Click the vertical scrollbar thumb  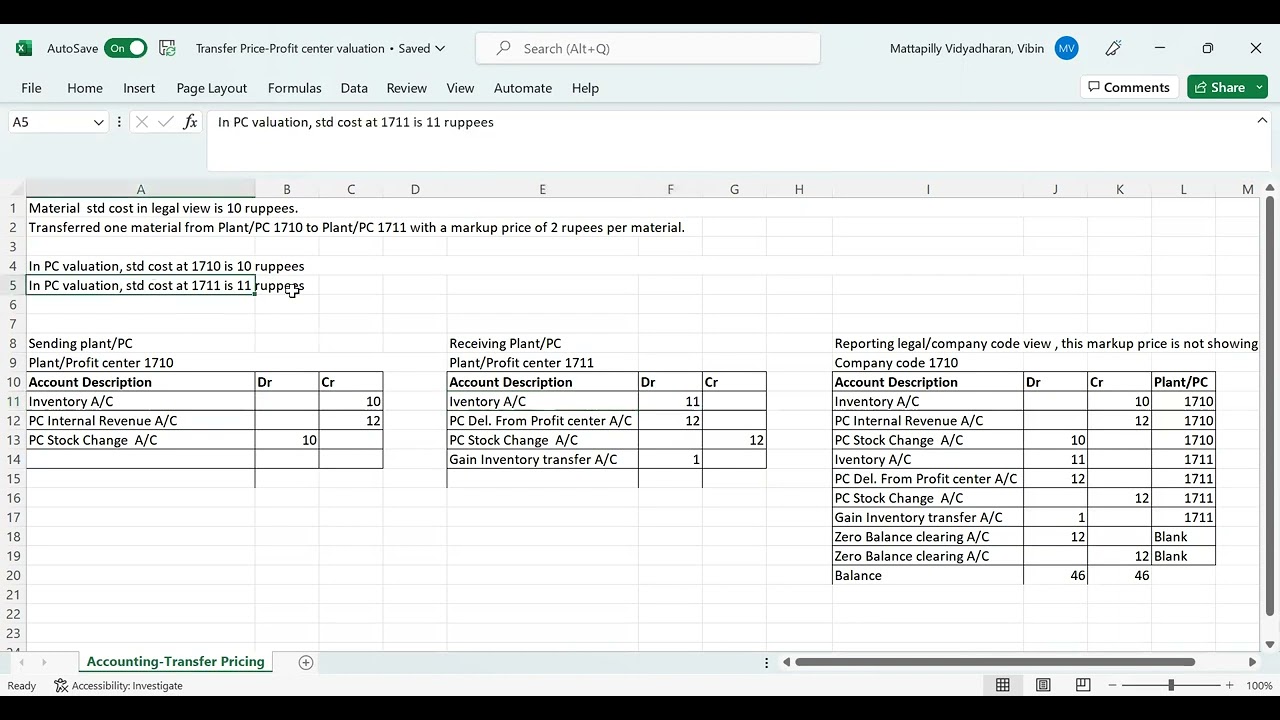coord(1270,406)
